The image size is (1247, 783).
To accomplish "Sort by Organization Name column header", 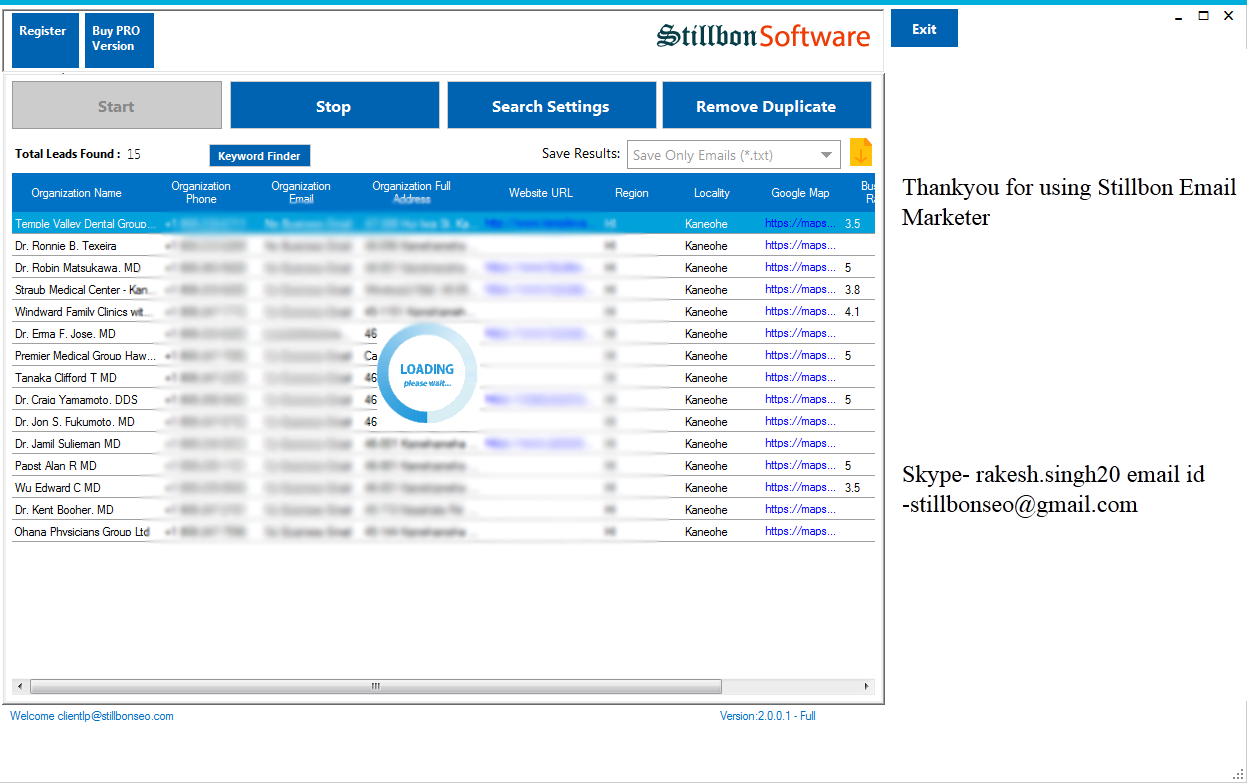I will [77, 193].
